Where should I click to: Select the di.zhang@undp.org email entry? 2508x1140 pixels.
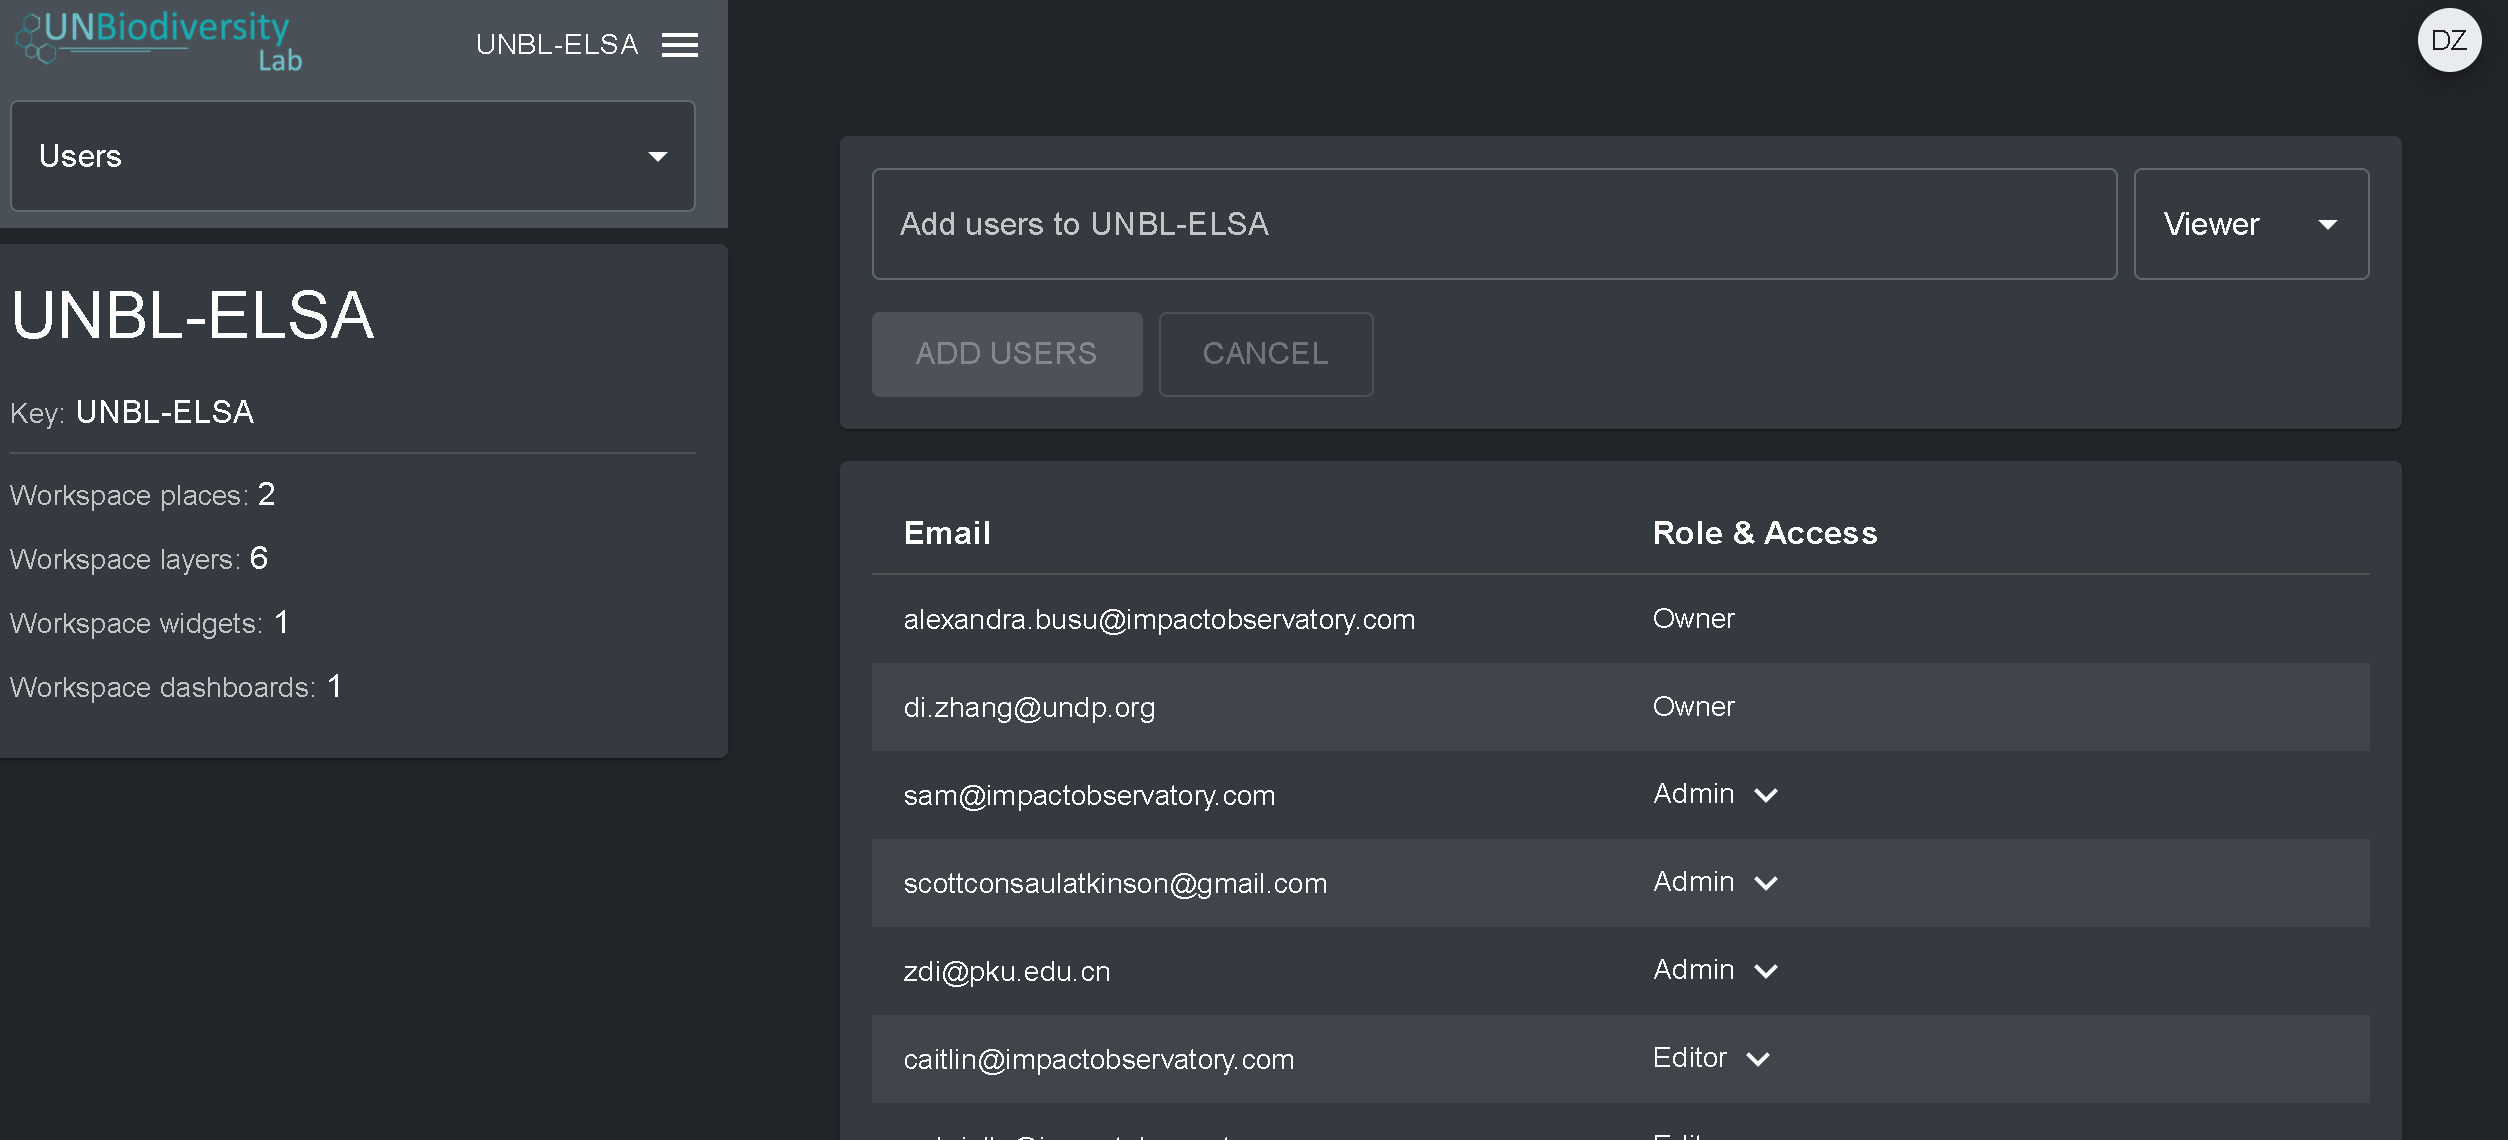pos(1028,708)
